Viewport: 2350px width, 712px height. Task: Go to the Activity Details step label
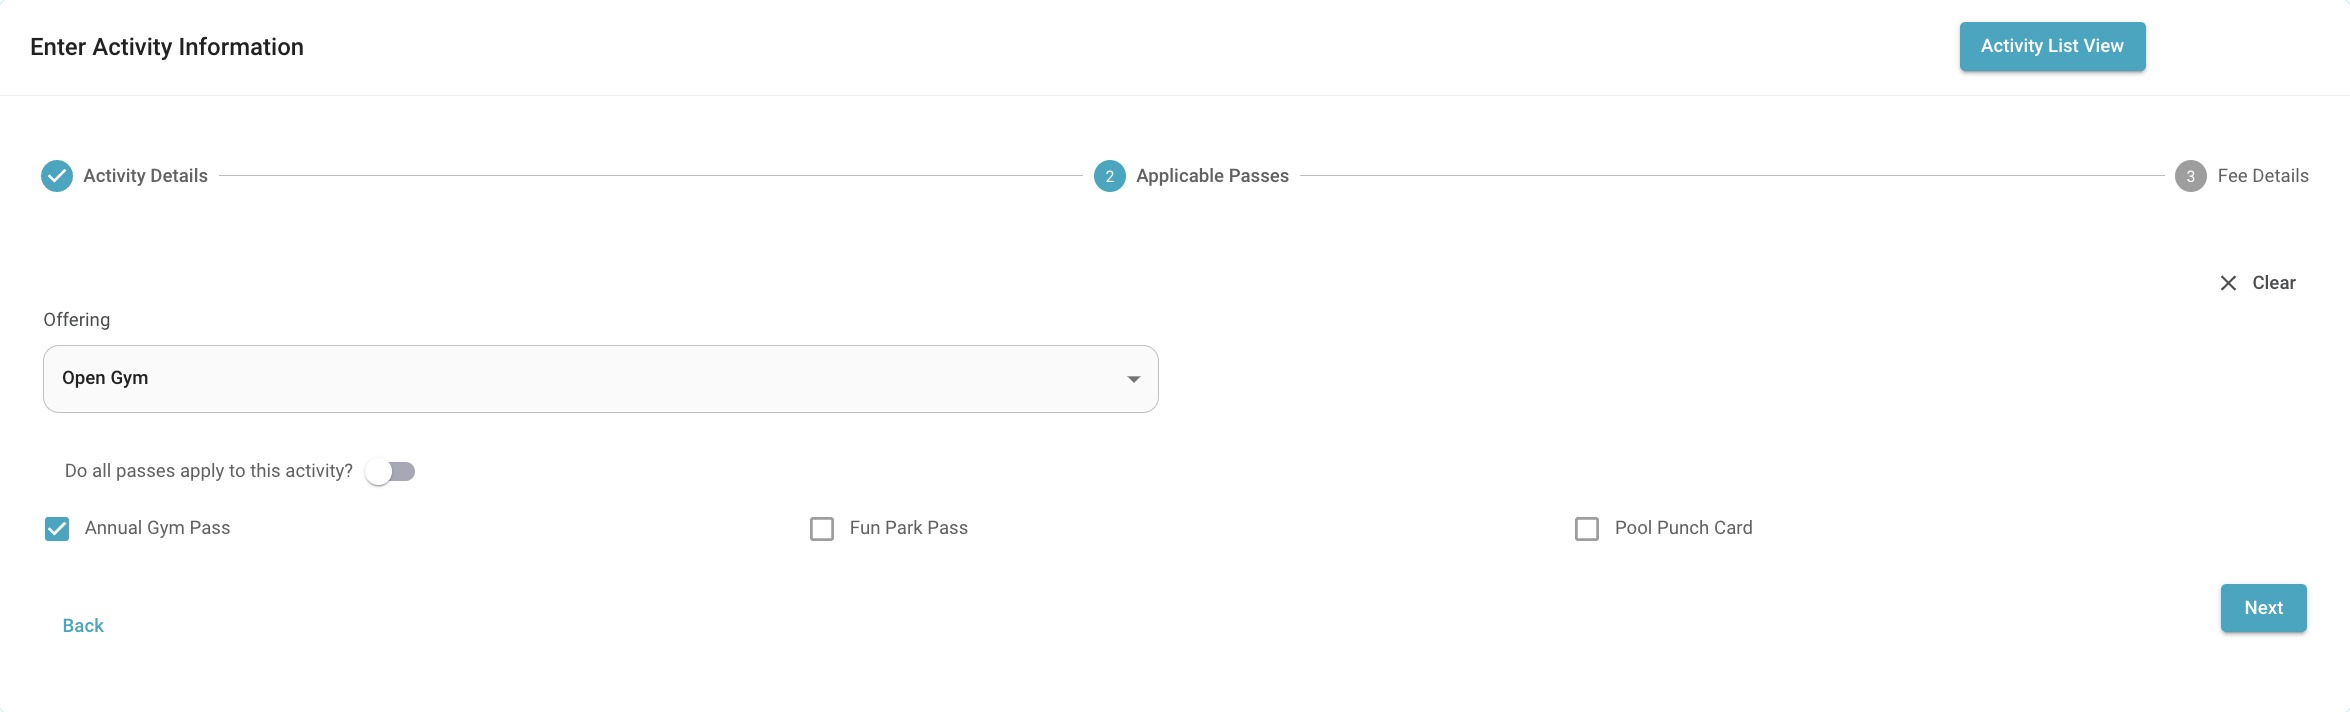click(x=145, y=176)
